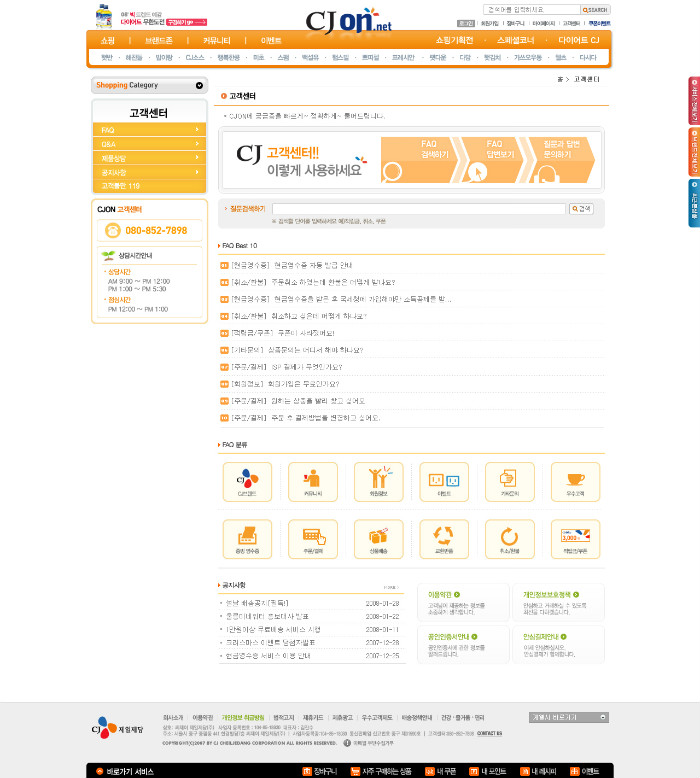Open the 안심결제안내 info box link
700x778 pixels.
click(544, 637)
